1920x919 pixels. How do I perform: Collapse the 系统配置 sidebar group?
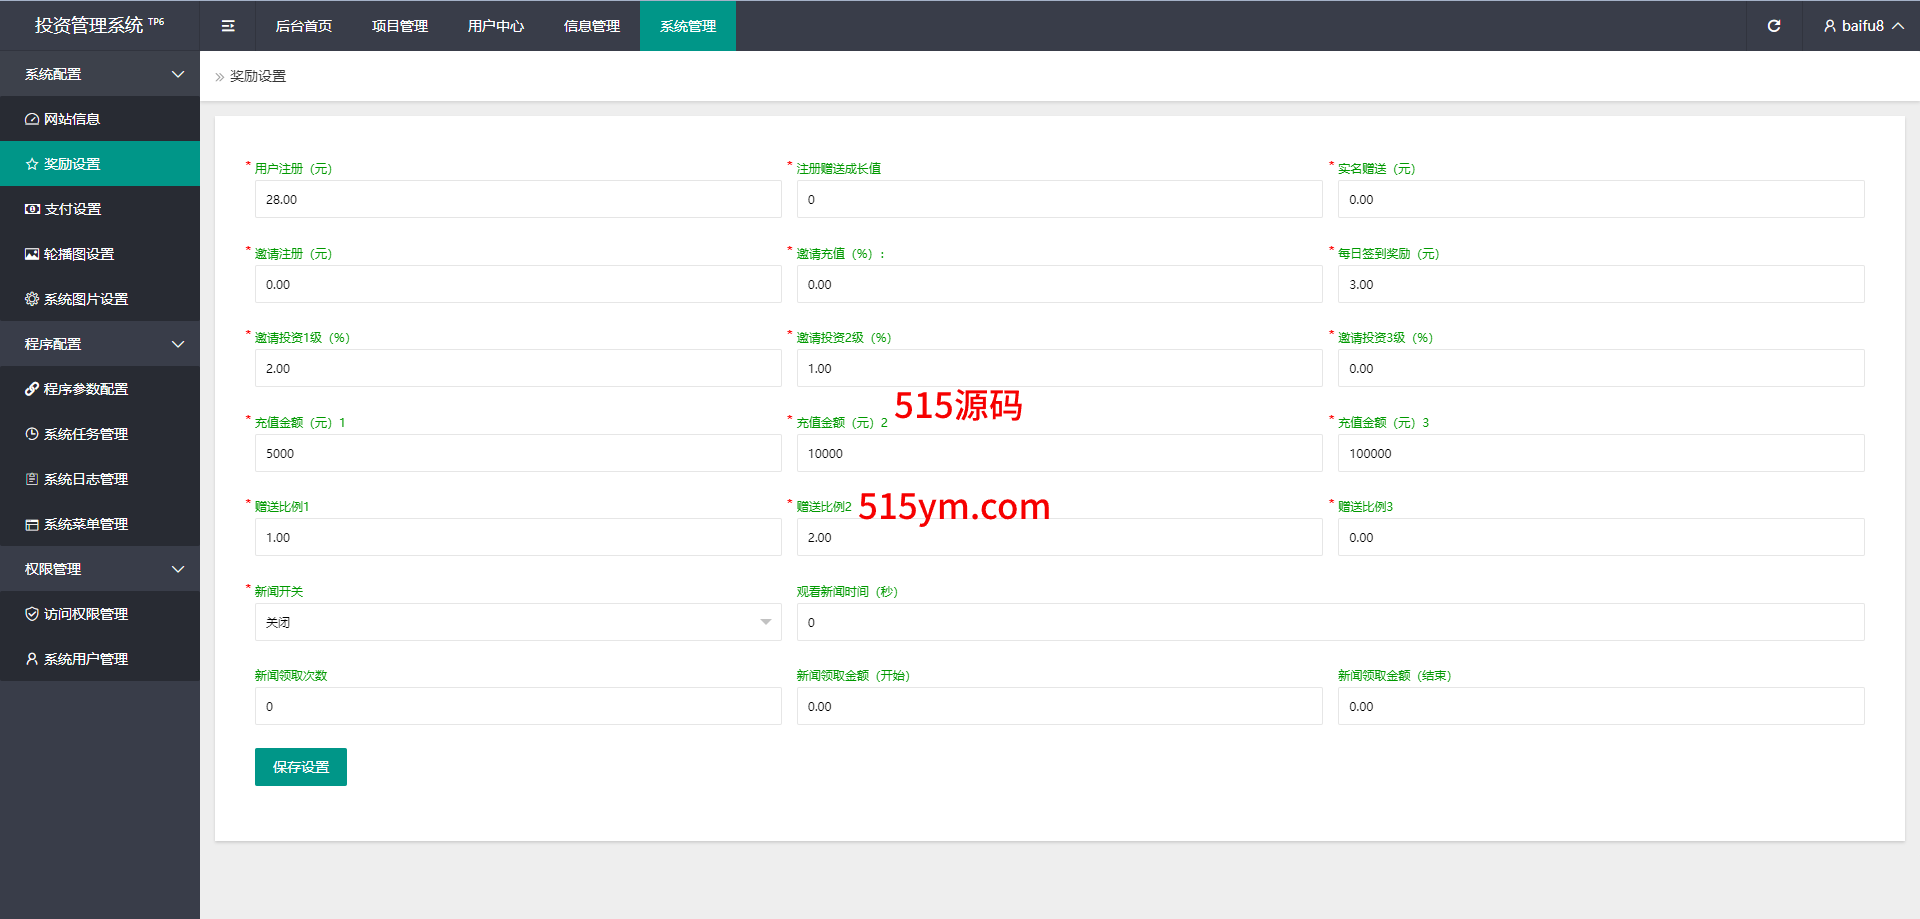click(x=100, y=74)
